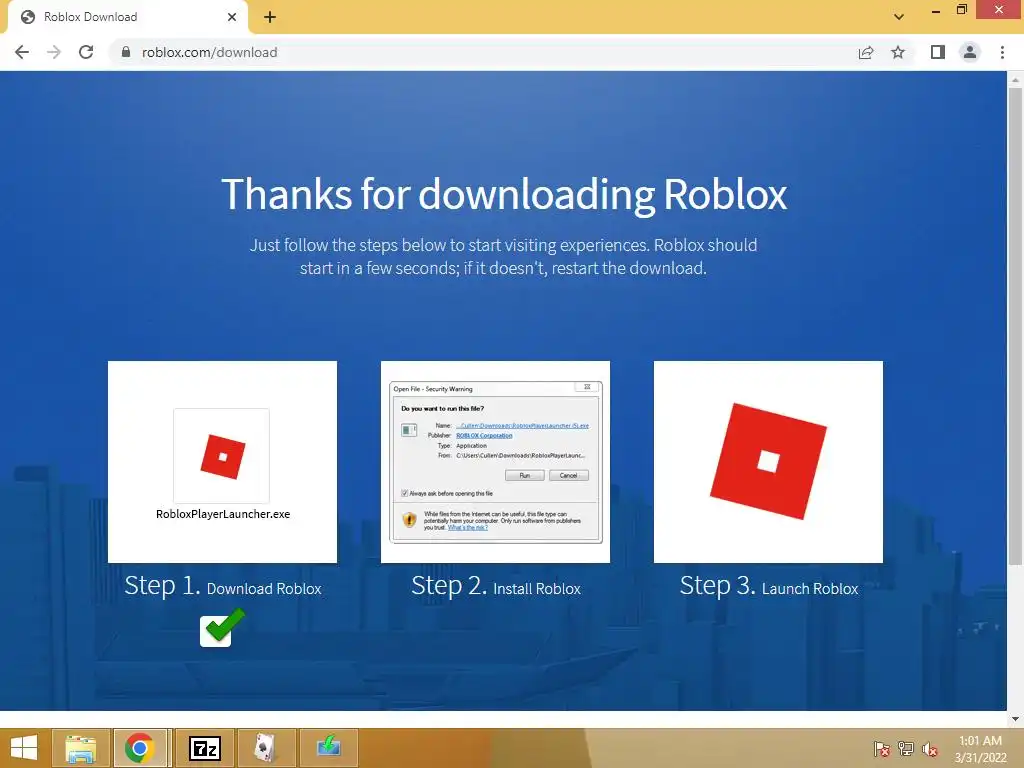1024x768 pixels.
Task: Minimize the Chrome window
Action: (x=936, y=10)
